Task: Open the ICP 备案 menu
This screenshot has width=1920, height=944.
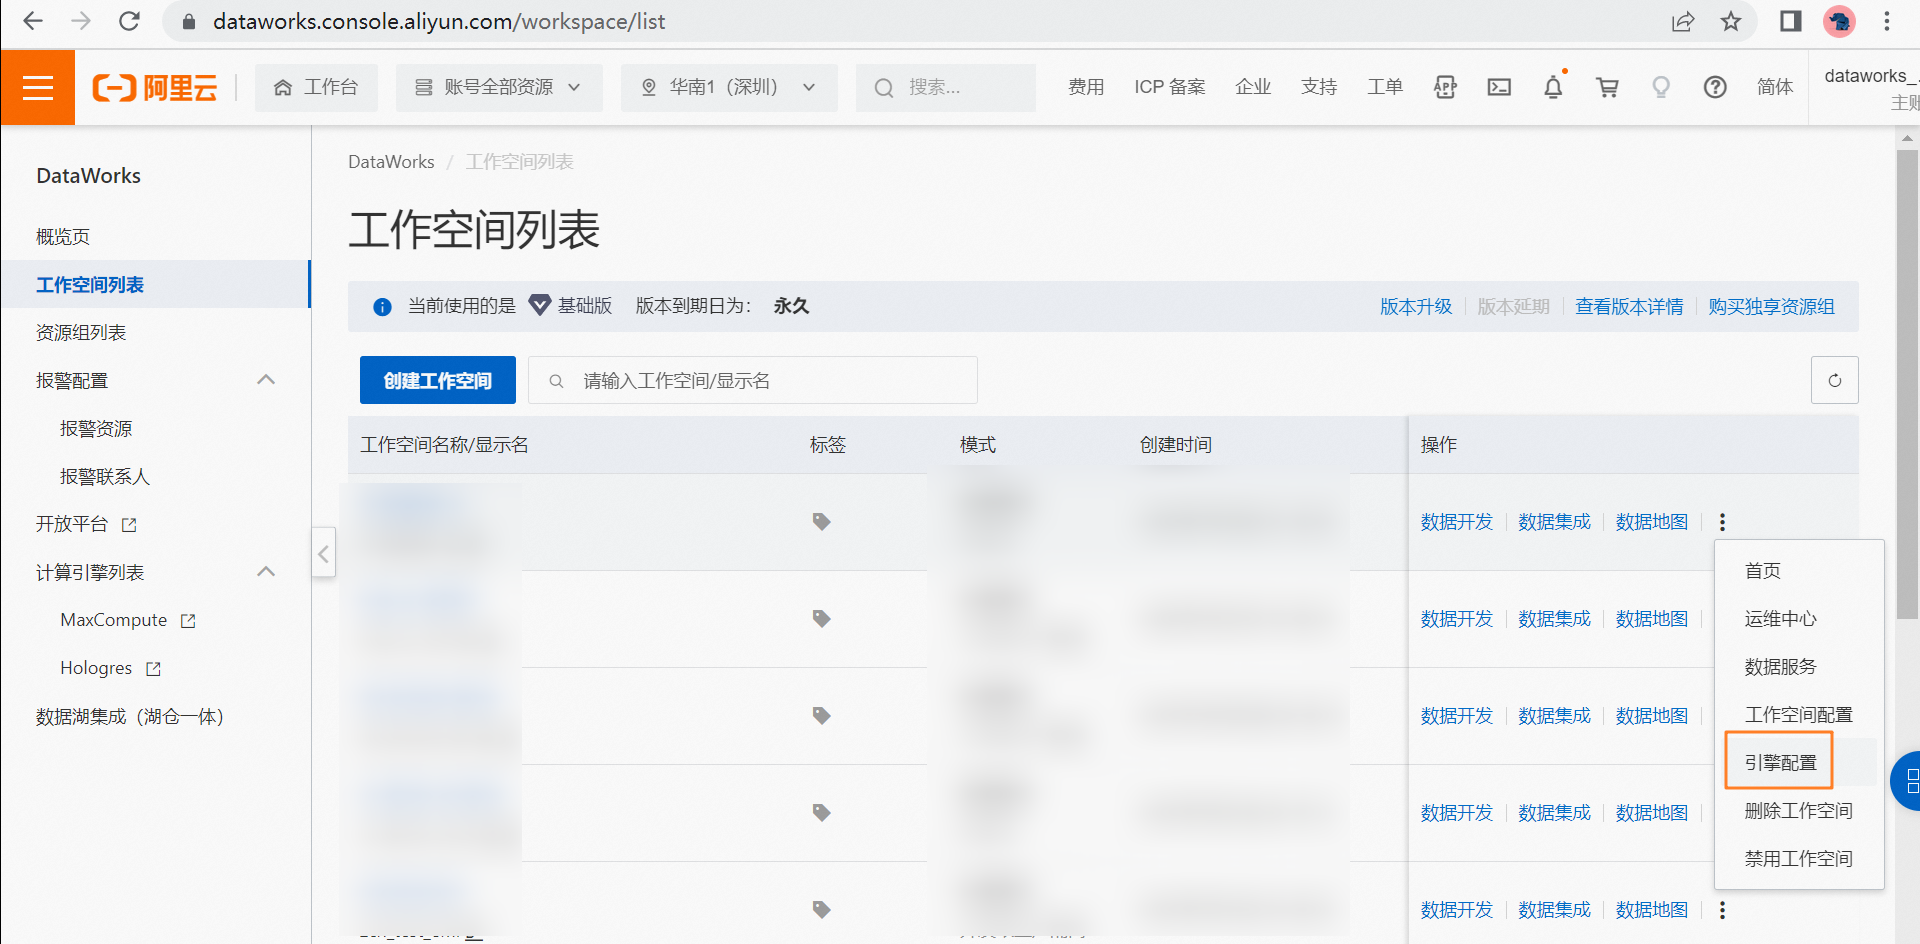Action: [1170, 88]
